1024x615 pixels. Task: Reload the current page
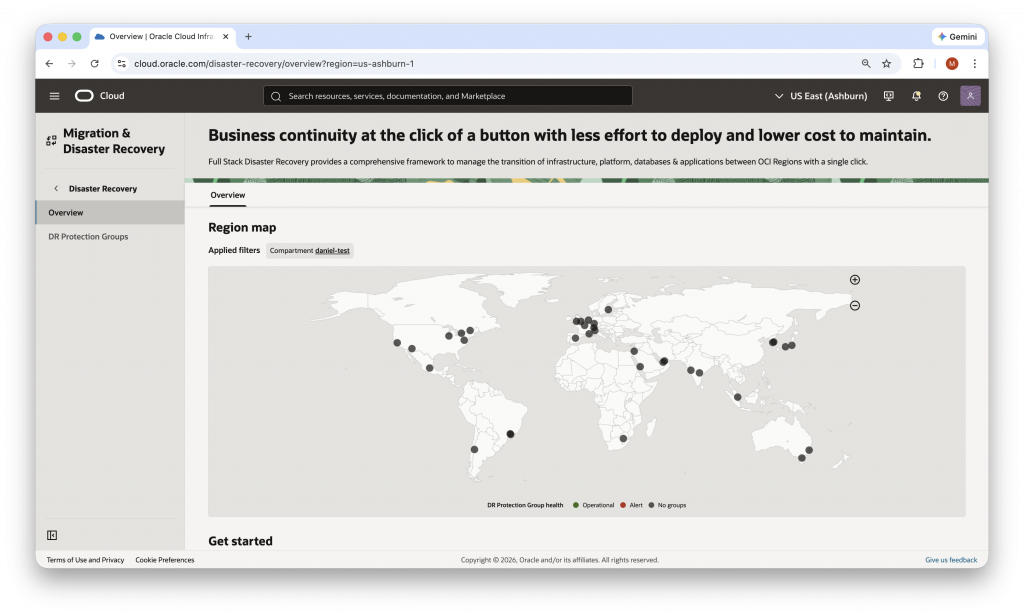pos(95,63)
